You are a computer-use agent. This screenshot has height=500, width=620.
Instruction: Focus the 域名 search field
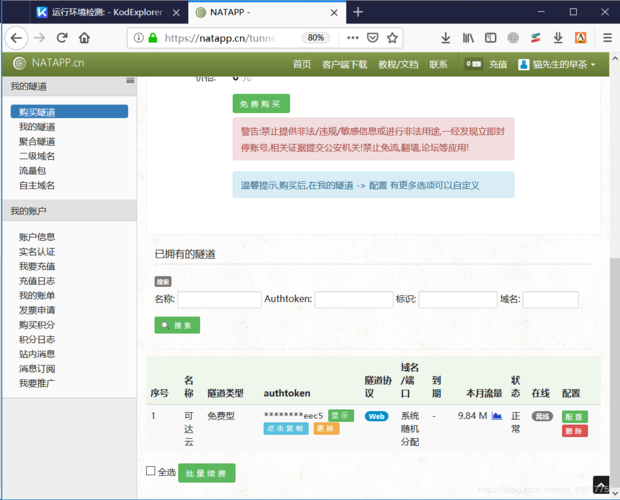551,300
